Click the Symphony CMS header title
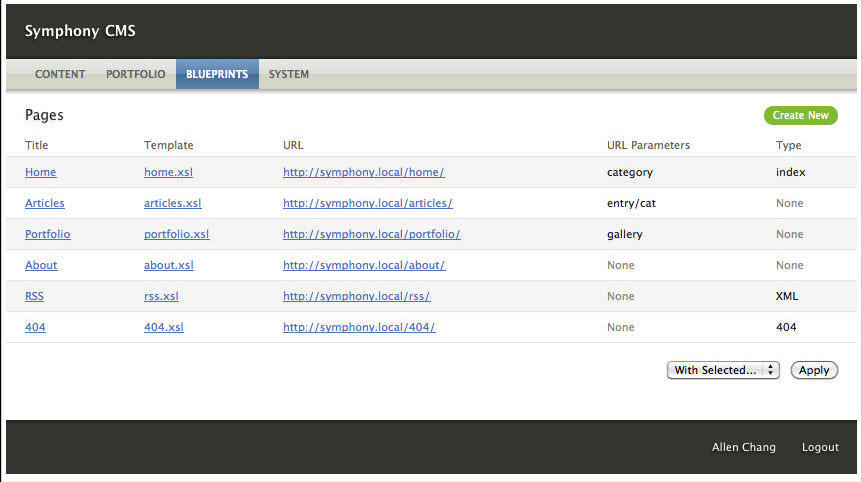862x482 pixels. tap(80, 31)
